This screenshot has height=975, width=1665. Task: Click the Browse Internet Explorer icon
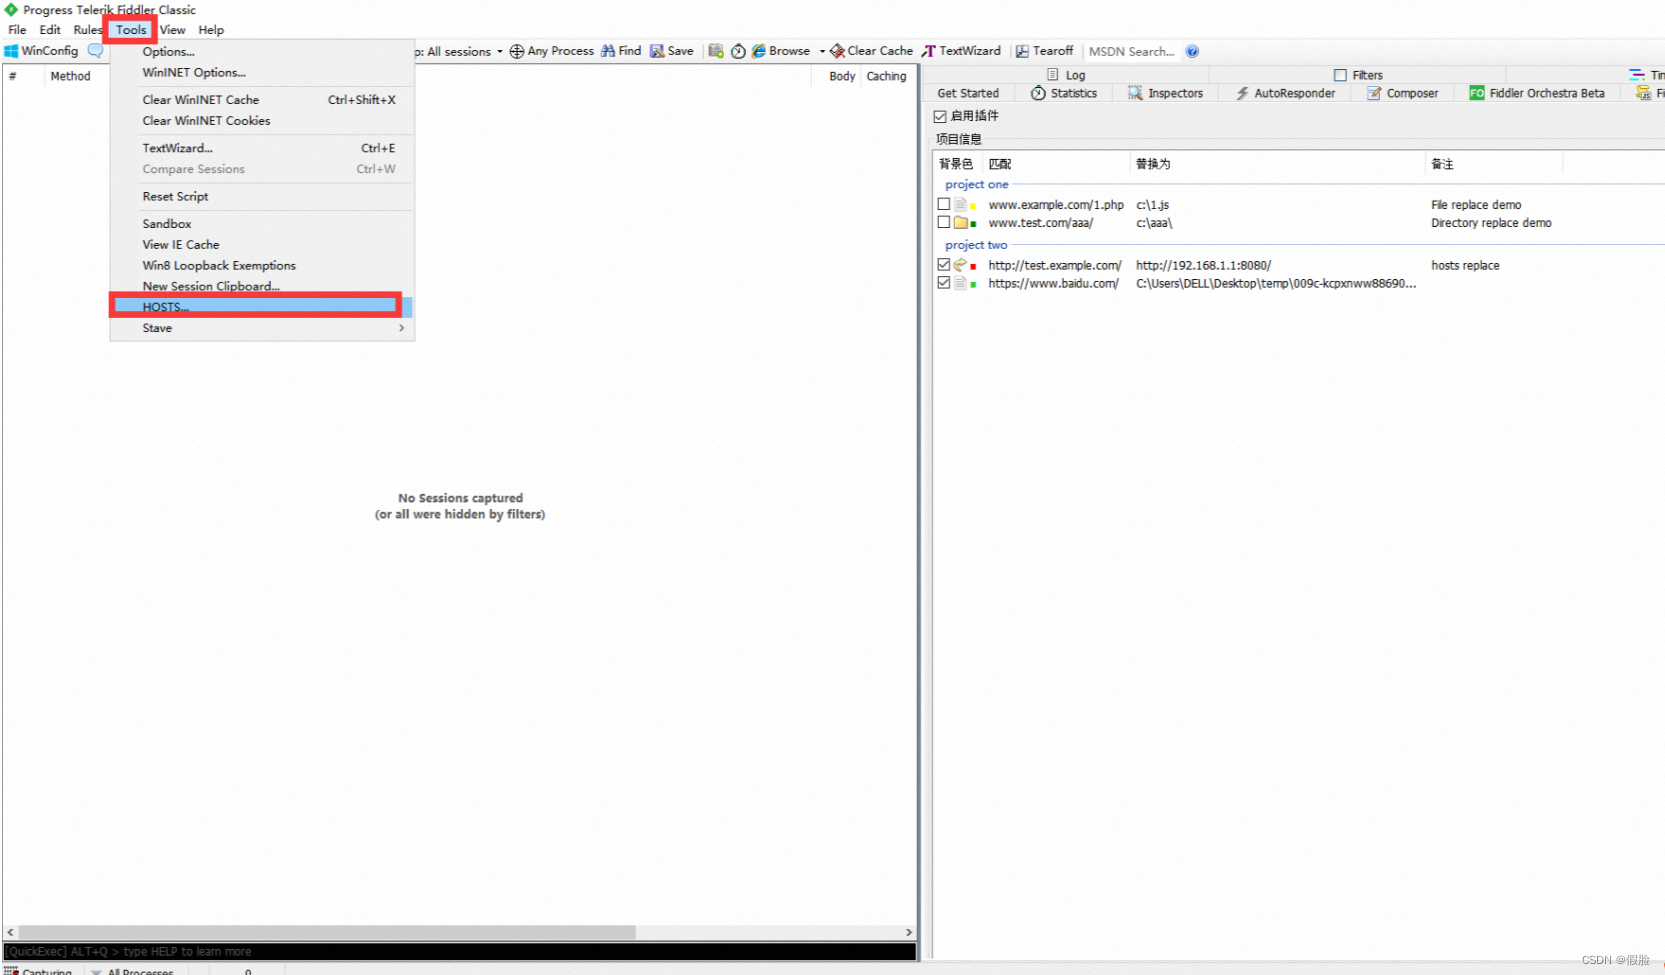(x=759, y=51)
